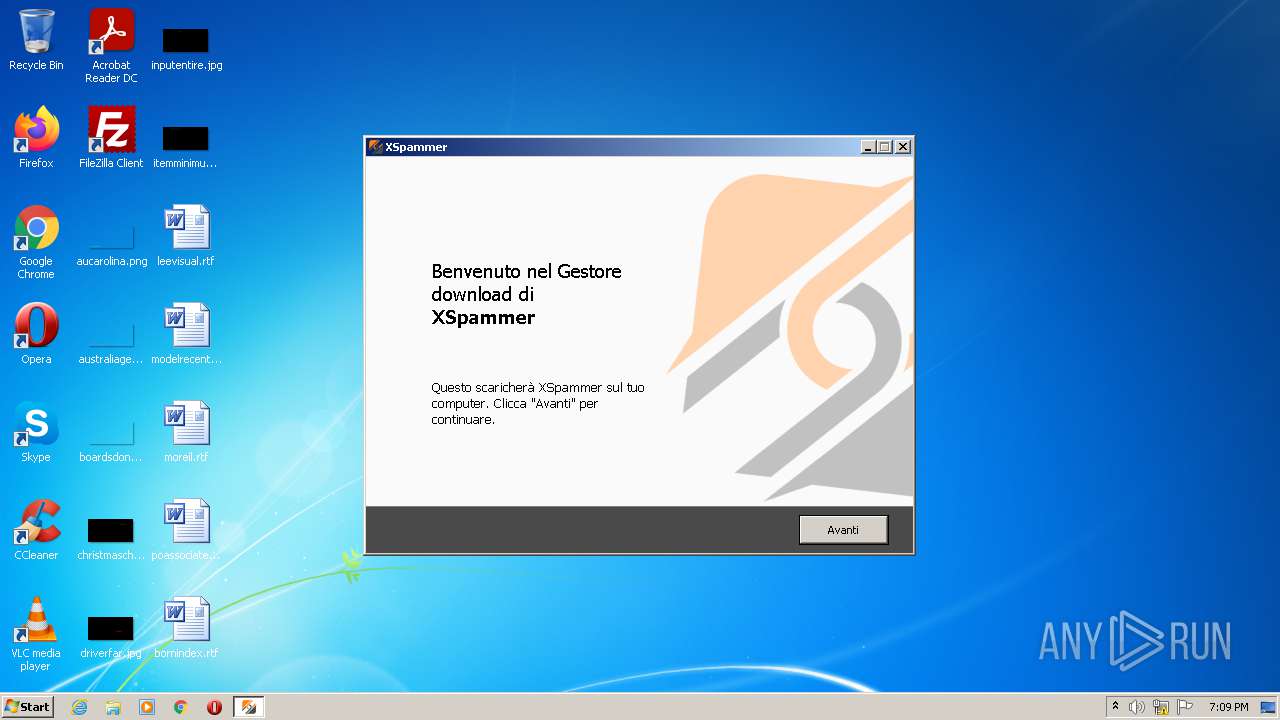Viewport: 1280px width, 720px height.
Task: Select the driverfar.jpg desktop file
Action: (x=111, y=637)
